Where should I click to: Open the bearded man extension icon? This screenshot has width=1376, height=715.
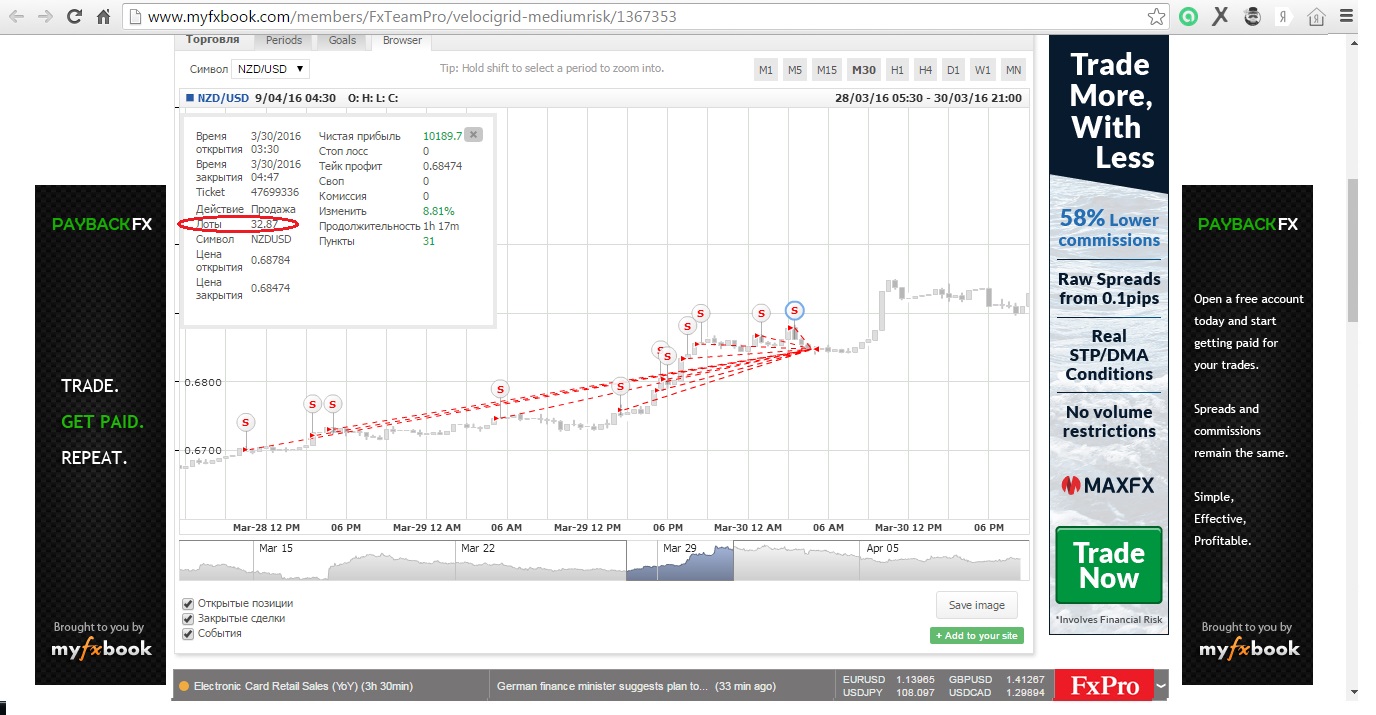point(1252,17)
